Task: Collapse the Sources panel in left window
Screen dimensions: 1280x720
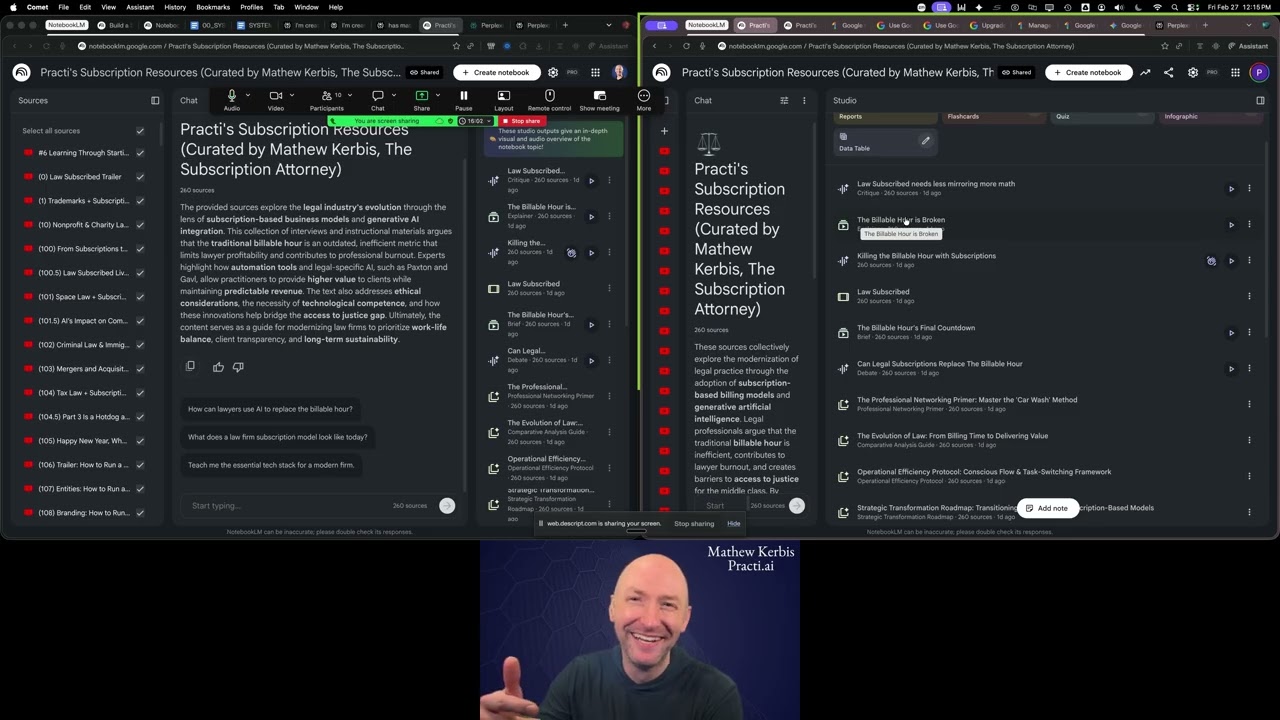Action: (x=155, y=100)
